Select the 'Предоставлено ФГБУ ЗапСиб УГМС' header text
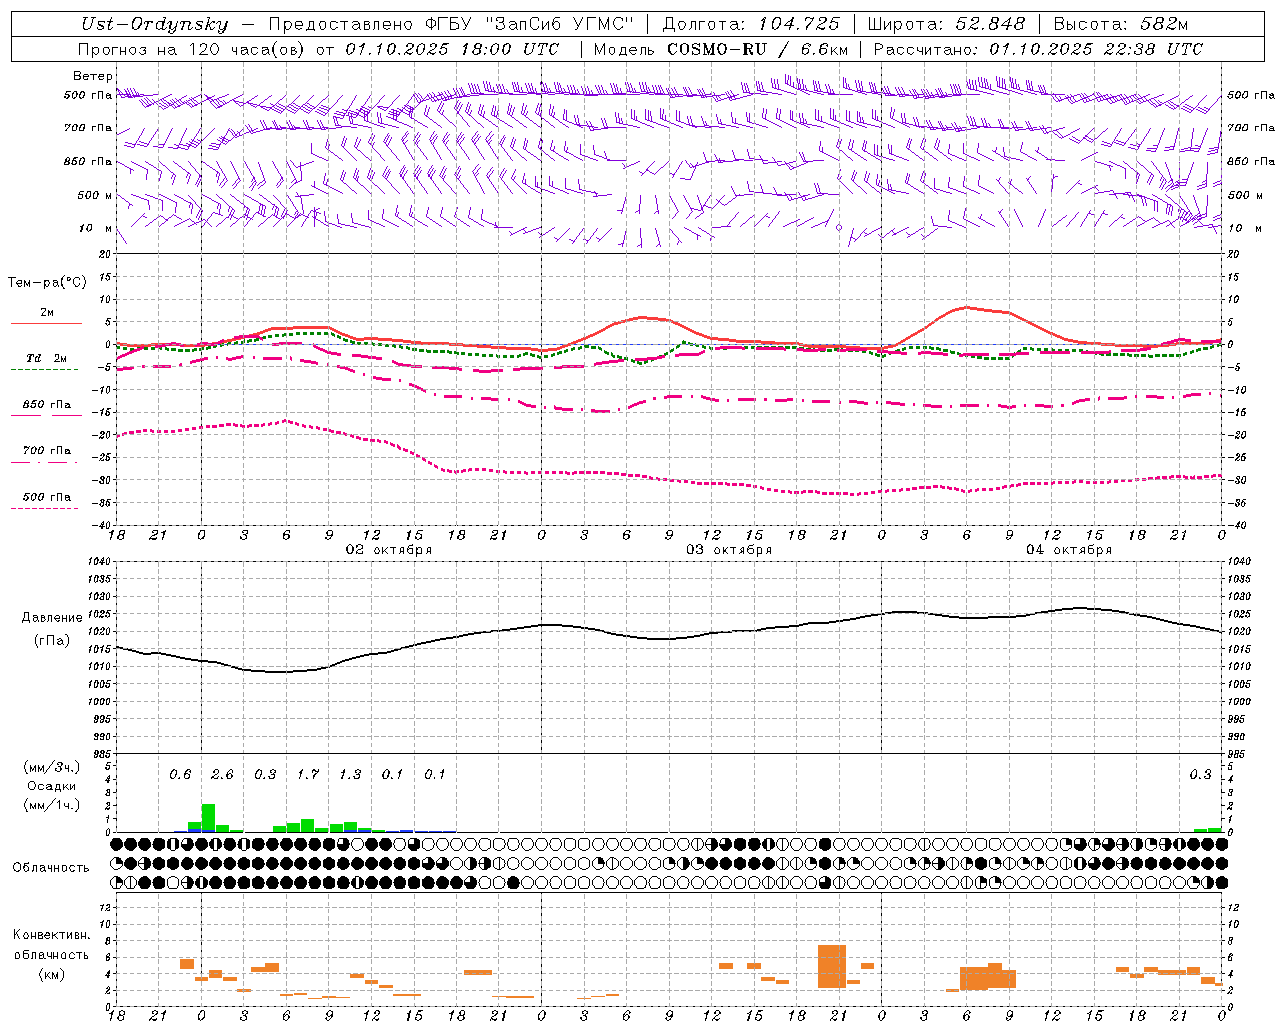This screenshot has width=1280, height=1024. pos(451,24)
